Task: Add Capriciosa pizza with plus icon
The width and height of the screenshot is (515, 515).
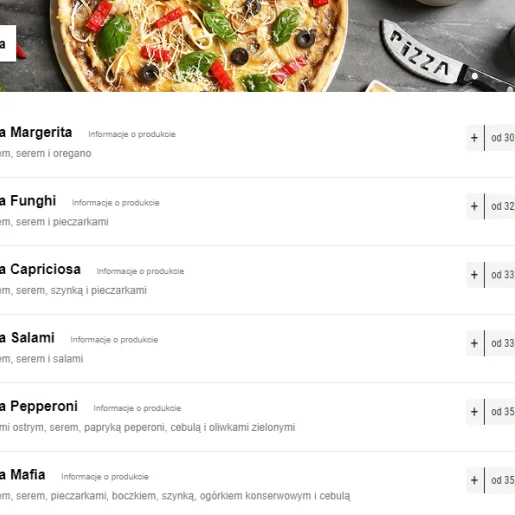Action: [474, 275]
